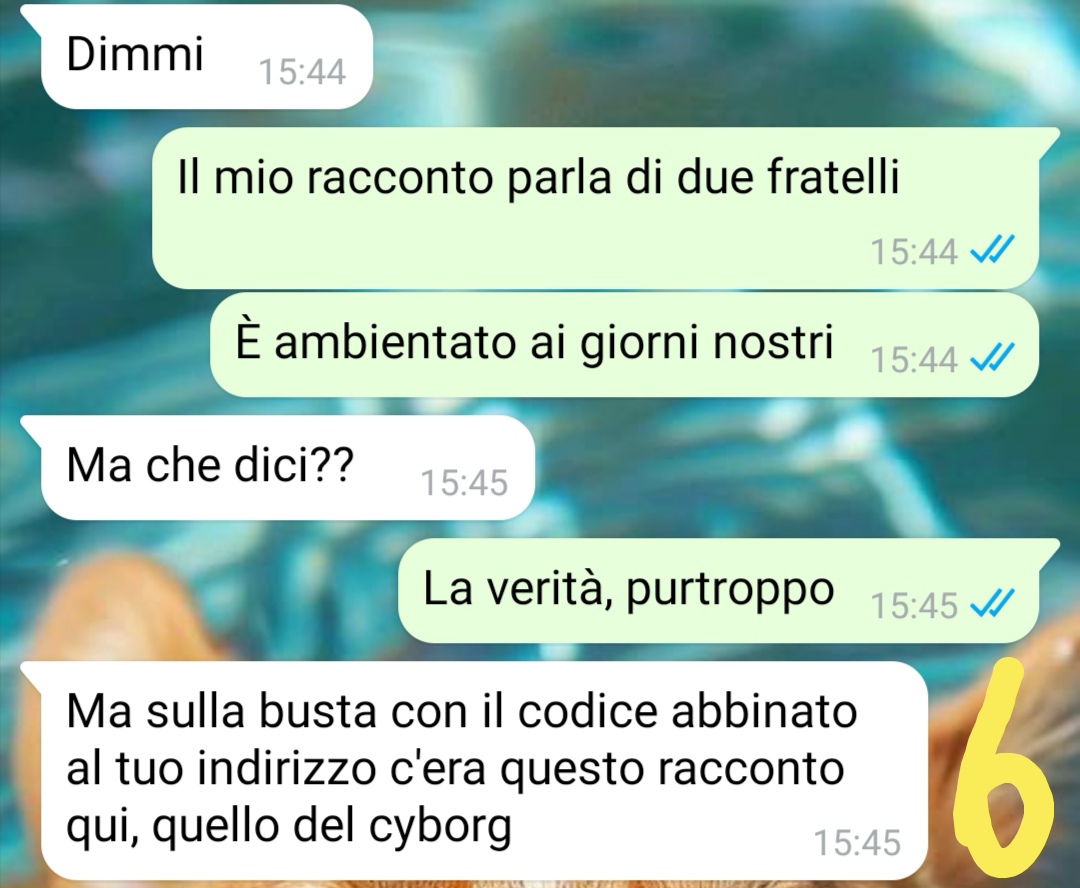Select the 'Il mio racconto parla di due fratelli' message
The image size is (1080, 888).
[595, 207]
